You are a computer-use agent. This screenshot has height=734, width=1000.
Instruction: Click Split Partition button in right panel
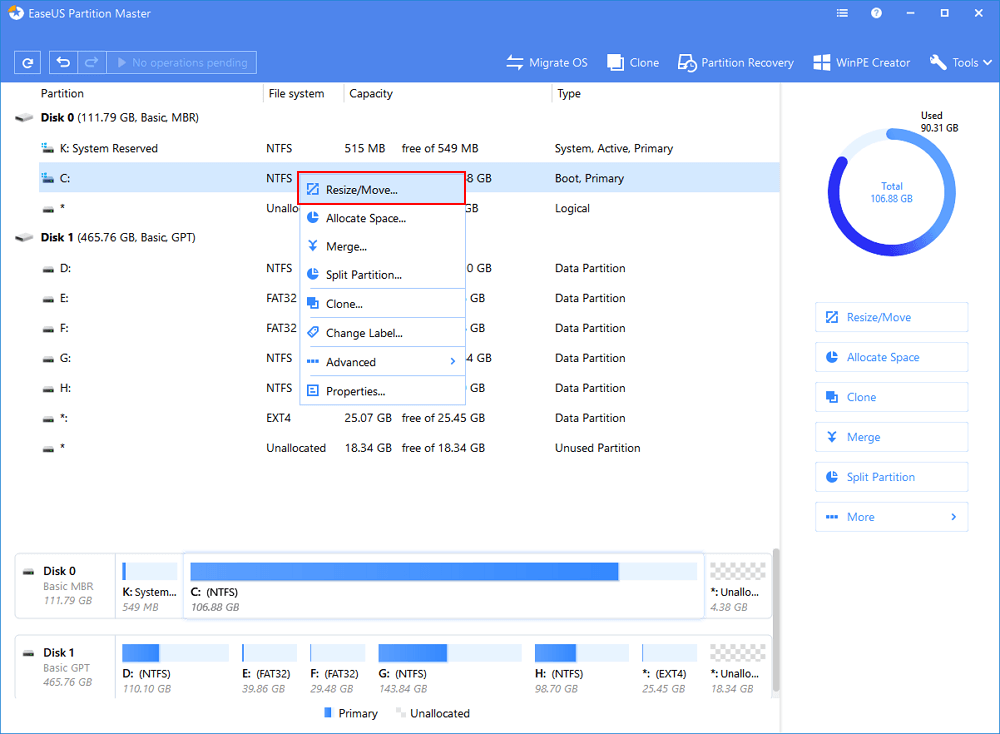point(891,477)
